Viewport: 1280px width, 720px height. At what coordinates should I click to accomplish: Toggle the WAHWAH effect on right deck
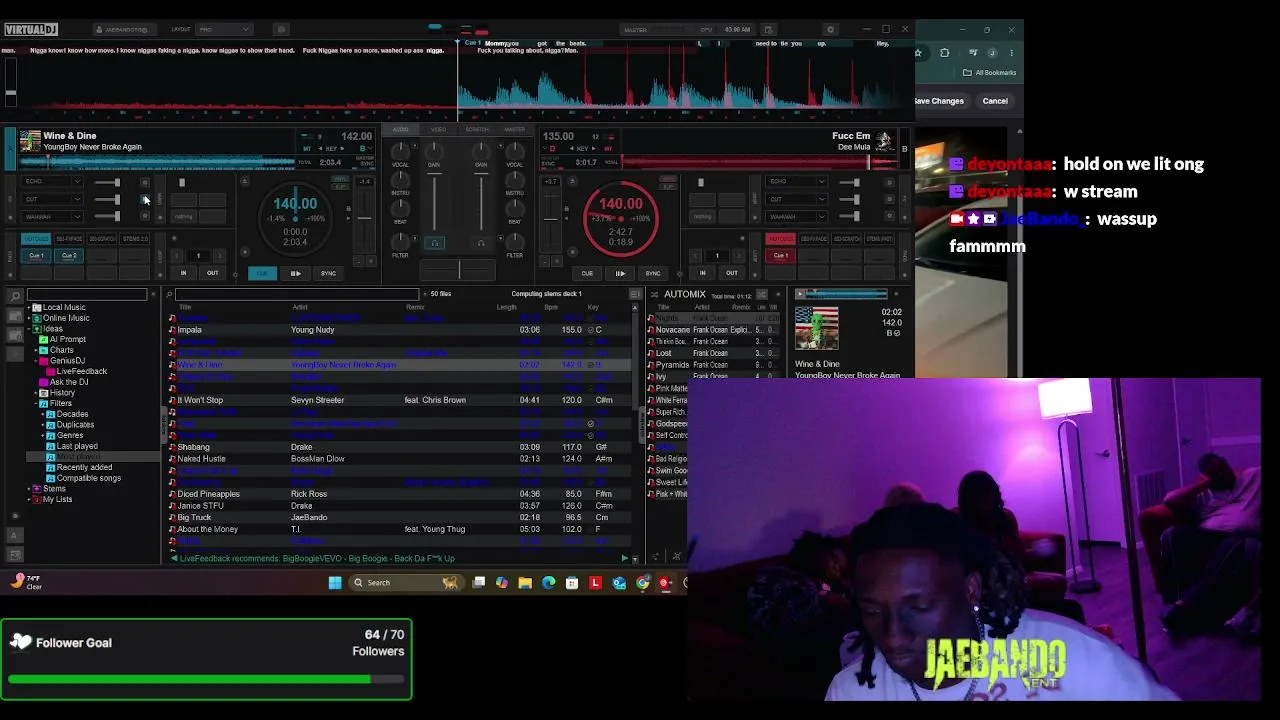click(889, 216)
